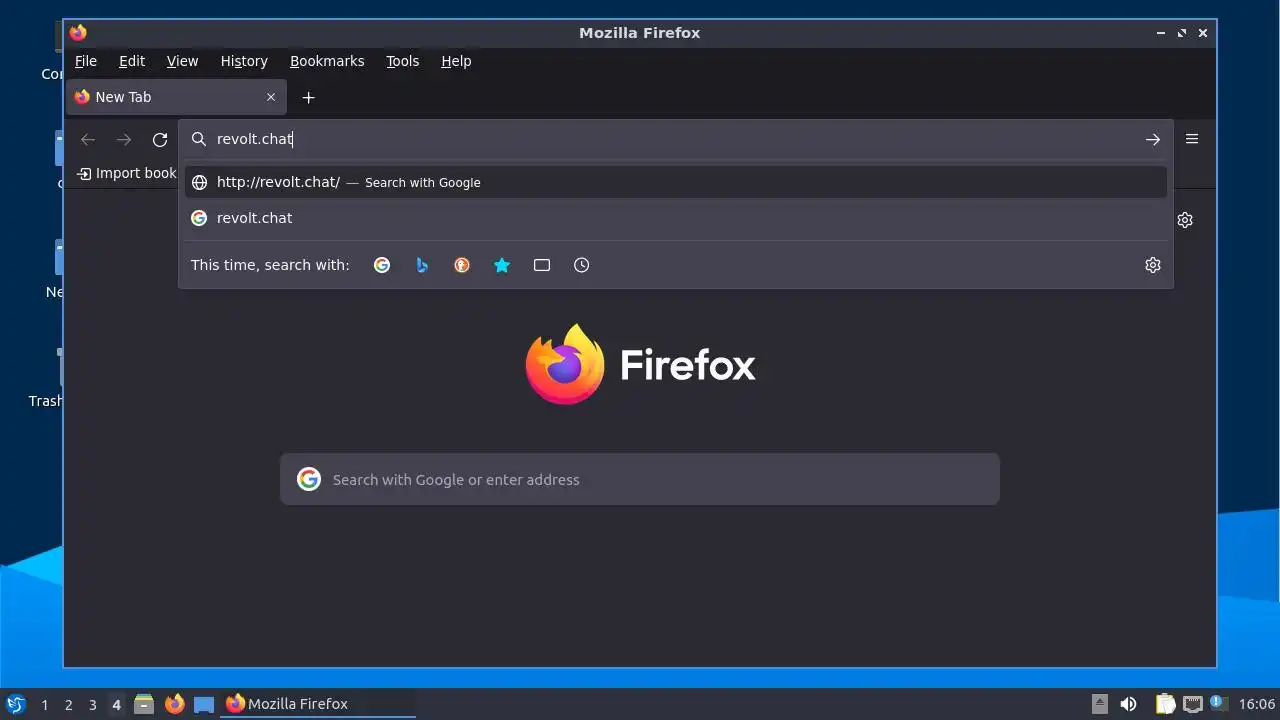Open file manager from the taskbar

[x=144, y=704]
